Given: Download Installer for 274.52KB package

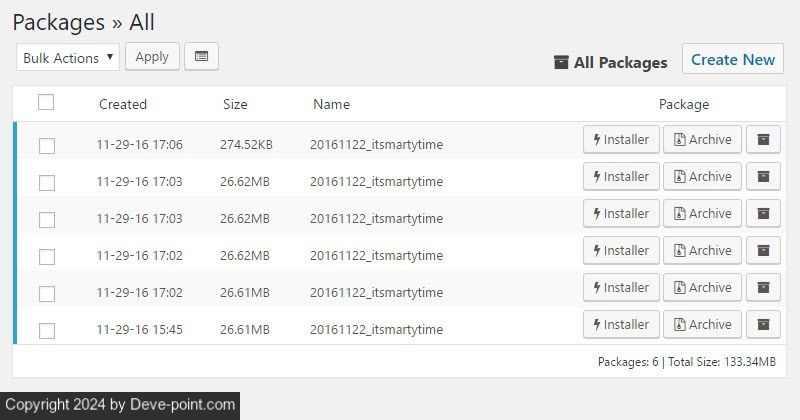Looking at the screenshot, I should [x=621, y=139].
